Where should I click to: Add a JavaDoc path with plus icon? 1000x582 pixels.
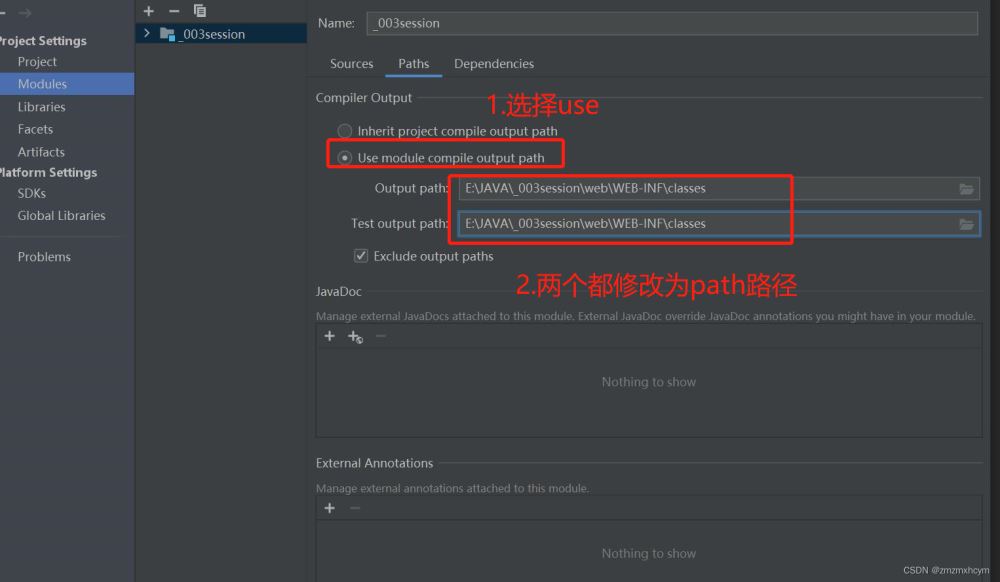329,337
